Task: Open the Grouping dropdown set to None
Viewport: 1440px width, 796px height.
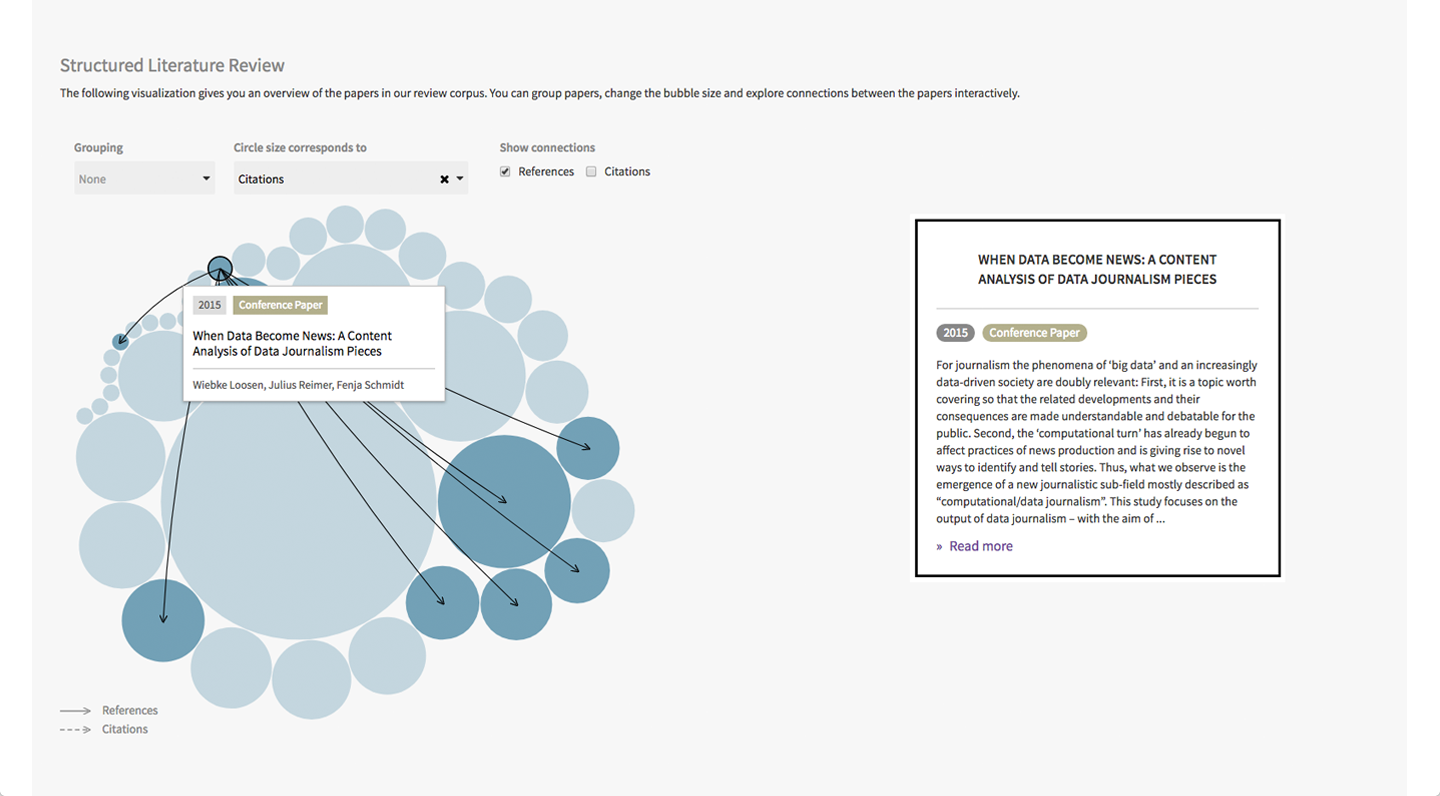Action: click(144, 179)
